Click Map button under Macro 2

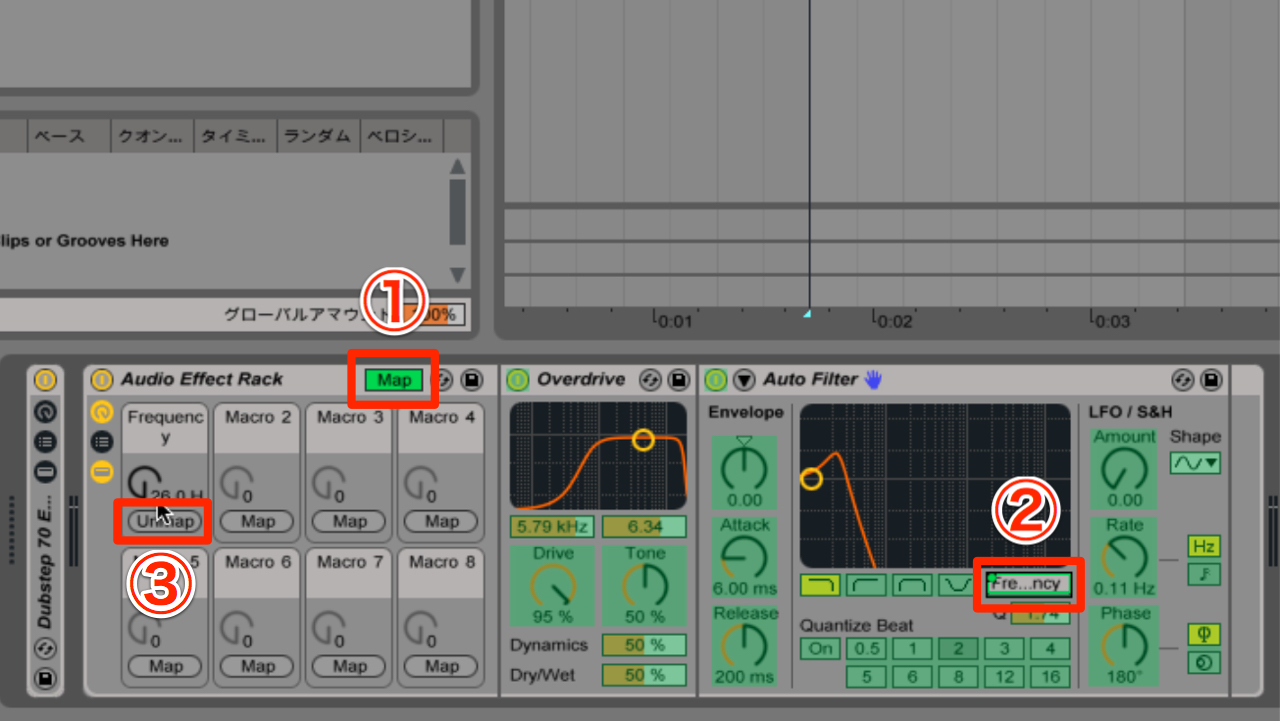point(257,521)
